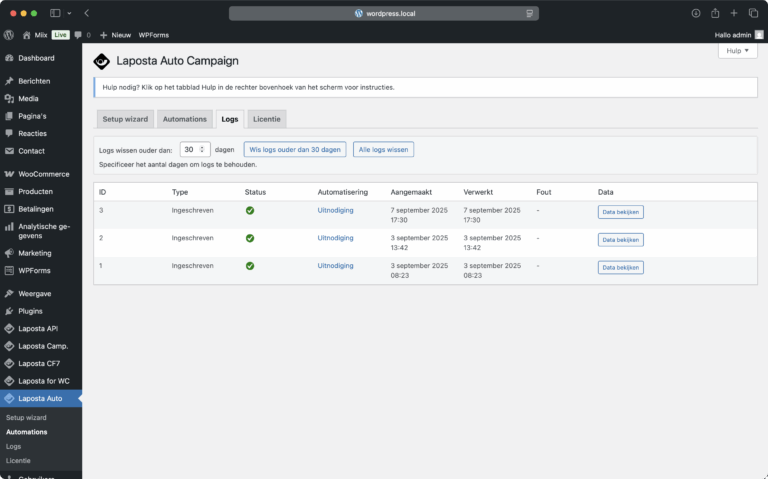Click the Dashboard icon in sidebar

9,58
